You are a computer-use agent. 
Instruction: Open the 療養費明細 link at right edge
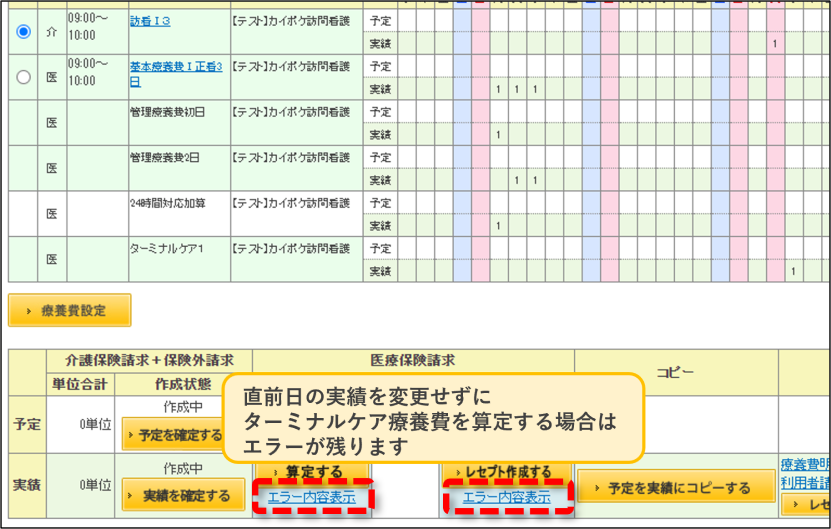[806, 465]
